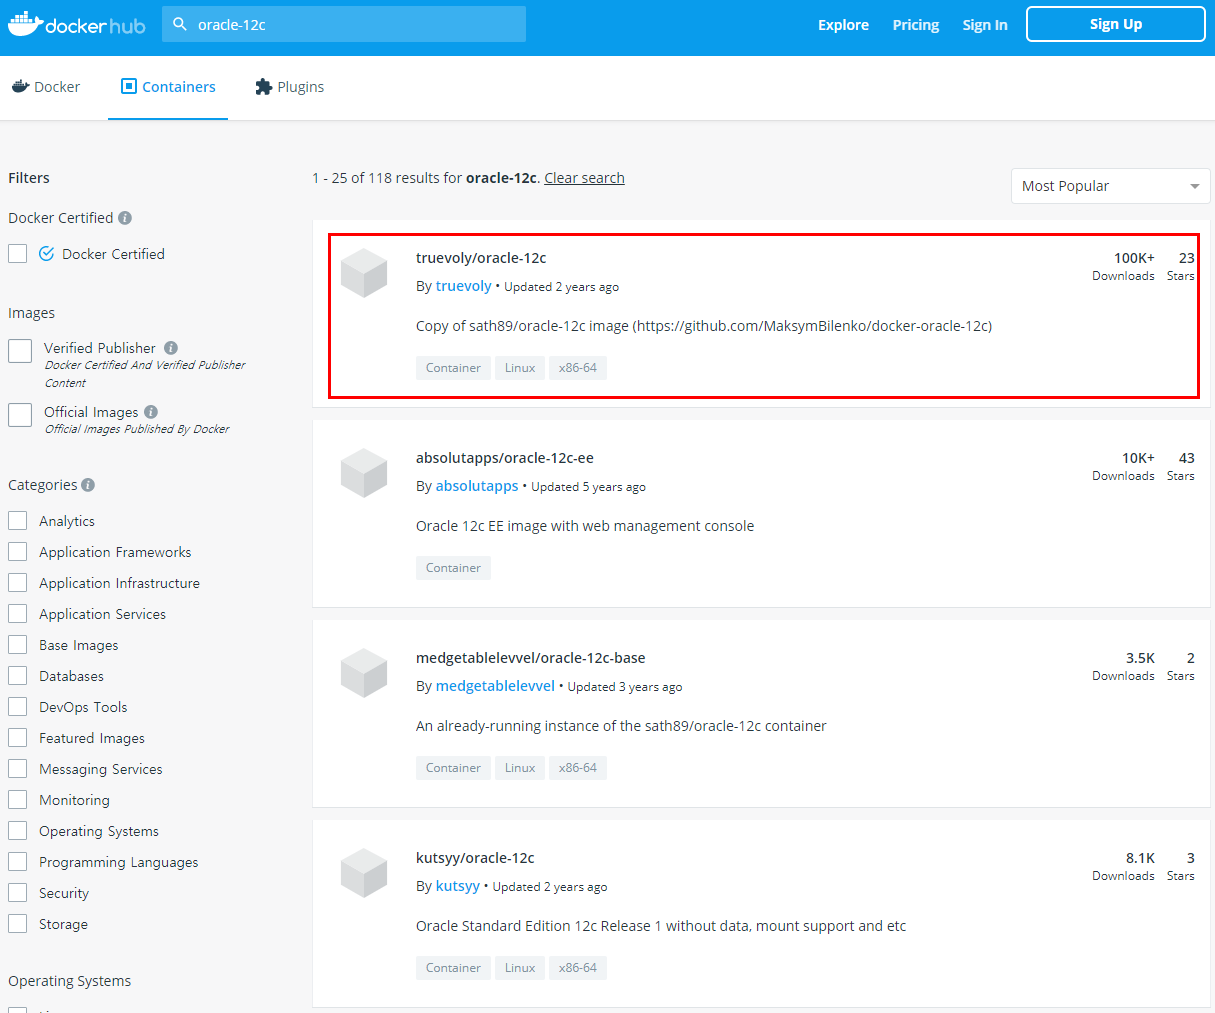The height and width of the screenshot is (1013, 1215).
Task: Click info icon next to Docker Certified
Action: click(x=125, y=218)
